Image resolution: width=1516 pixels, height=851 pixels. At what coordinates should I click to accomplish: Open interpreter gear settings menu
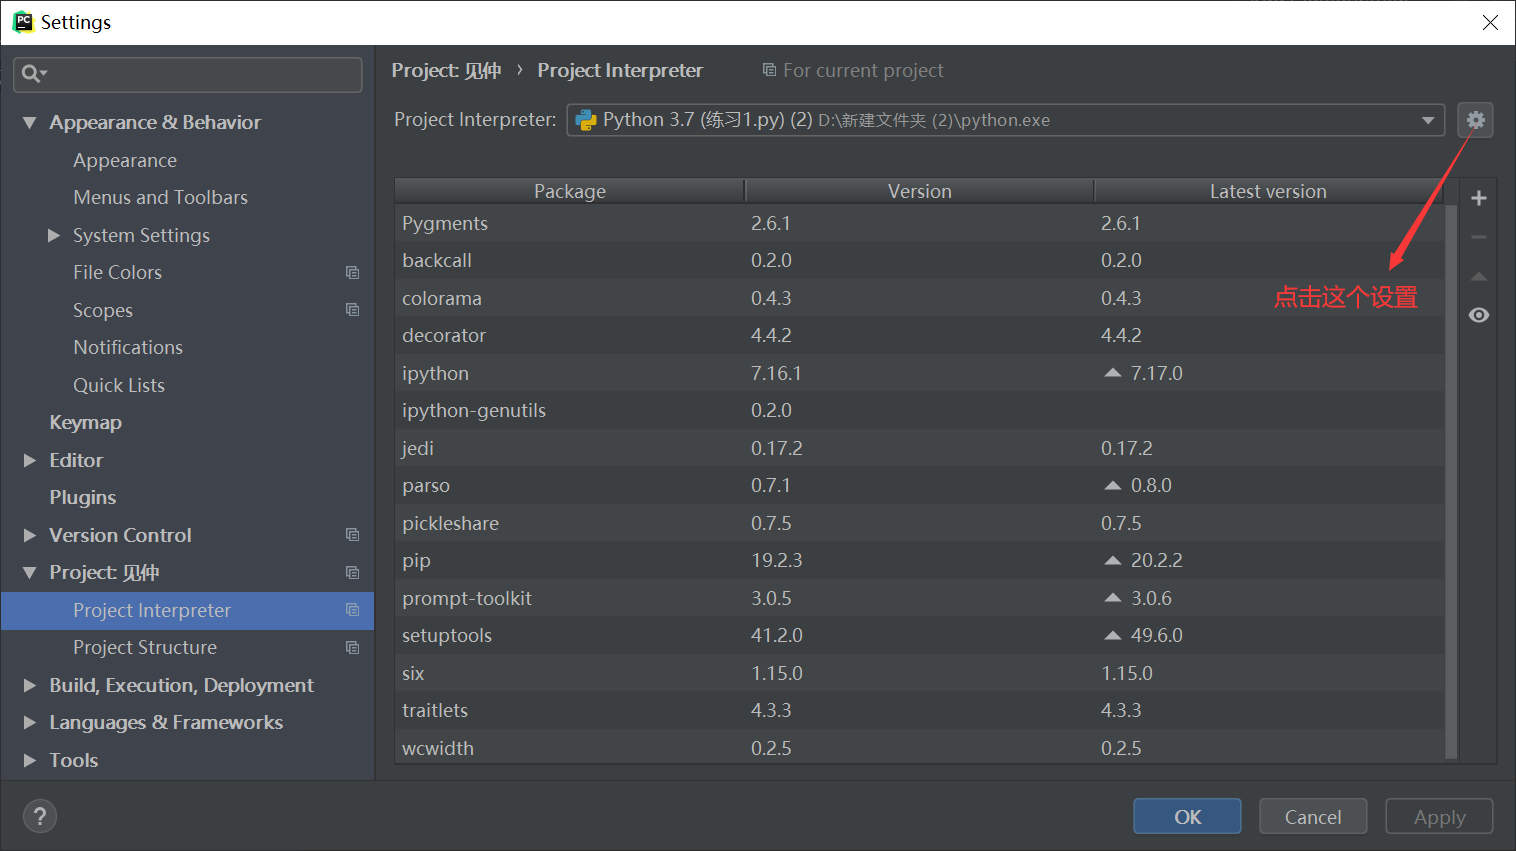[x=1475, y=120]
